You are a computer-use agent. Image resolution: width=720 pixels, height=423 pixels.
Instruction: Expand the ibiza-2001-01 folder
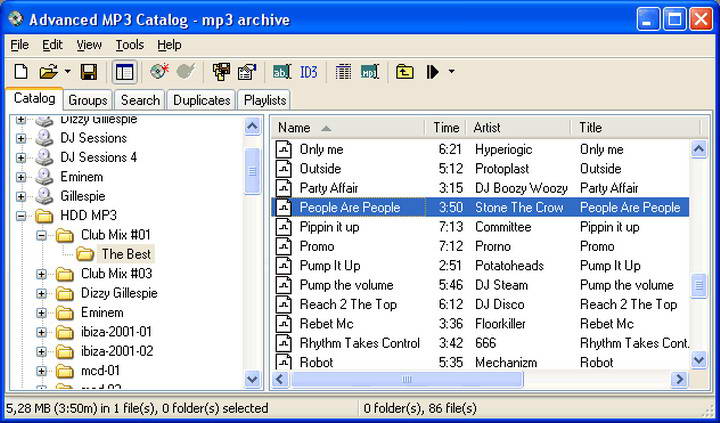pos(42,332)
